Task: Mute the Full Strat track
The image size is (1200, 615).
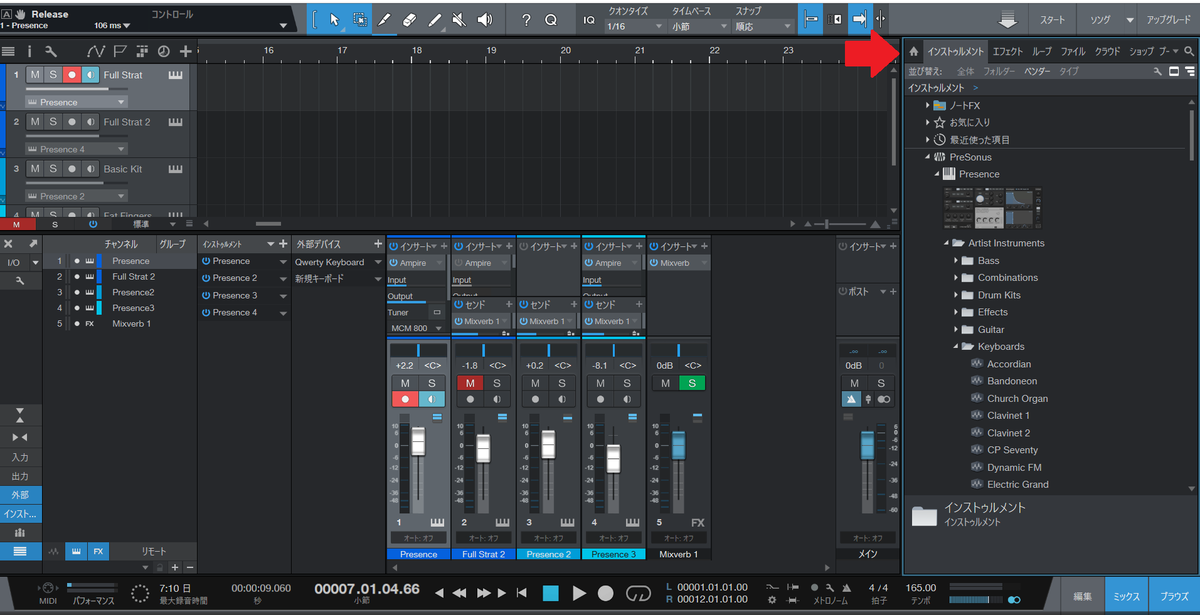Action: (x=35, y=75)
